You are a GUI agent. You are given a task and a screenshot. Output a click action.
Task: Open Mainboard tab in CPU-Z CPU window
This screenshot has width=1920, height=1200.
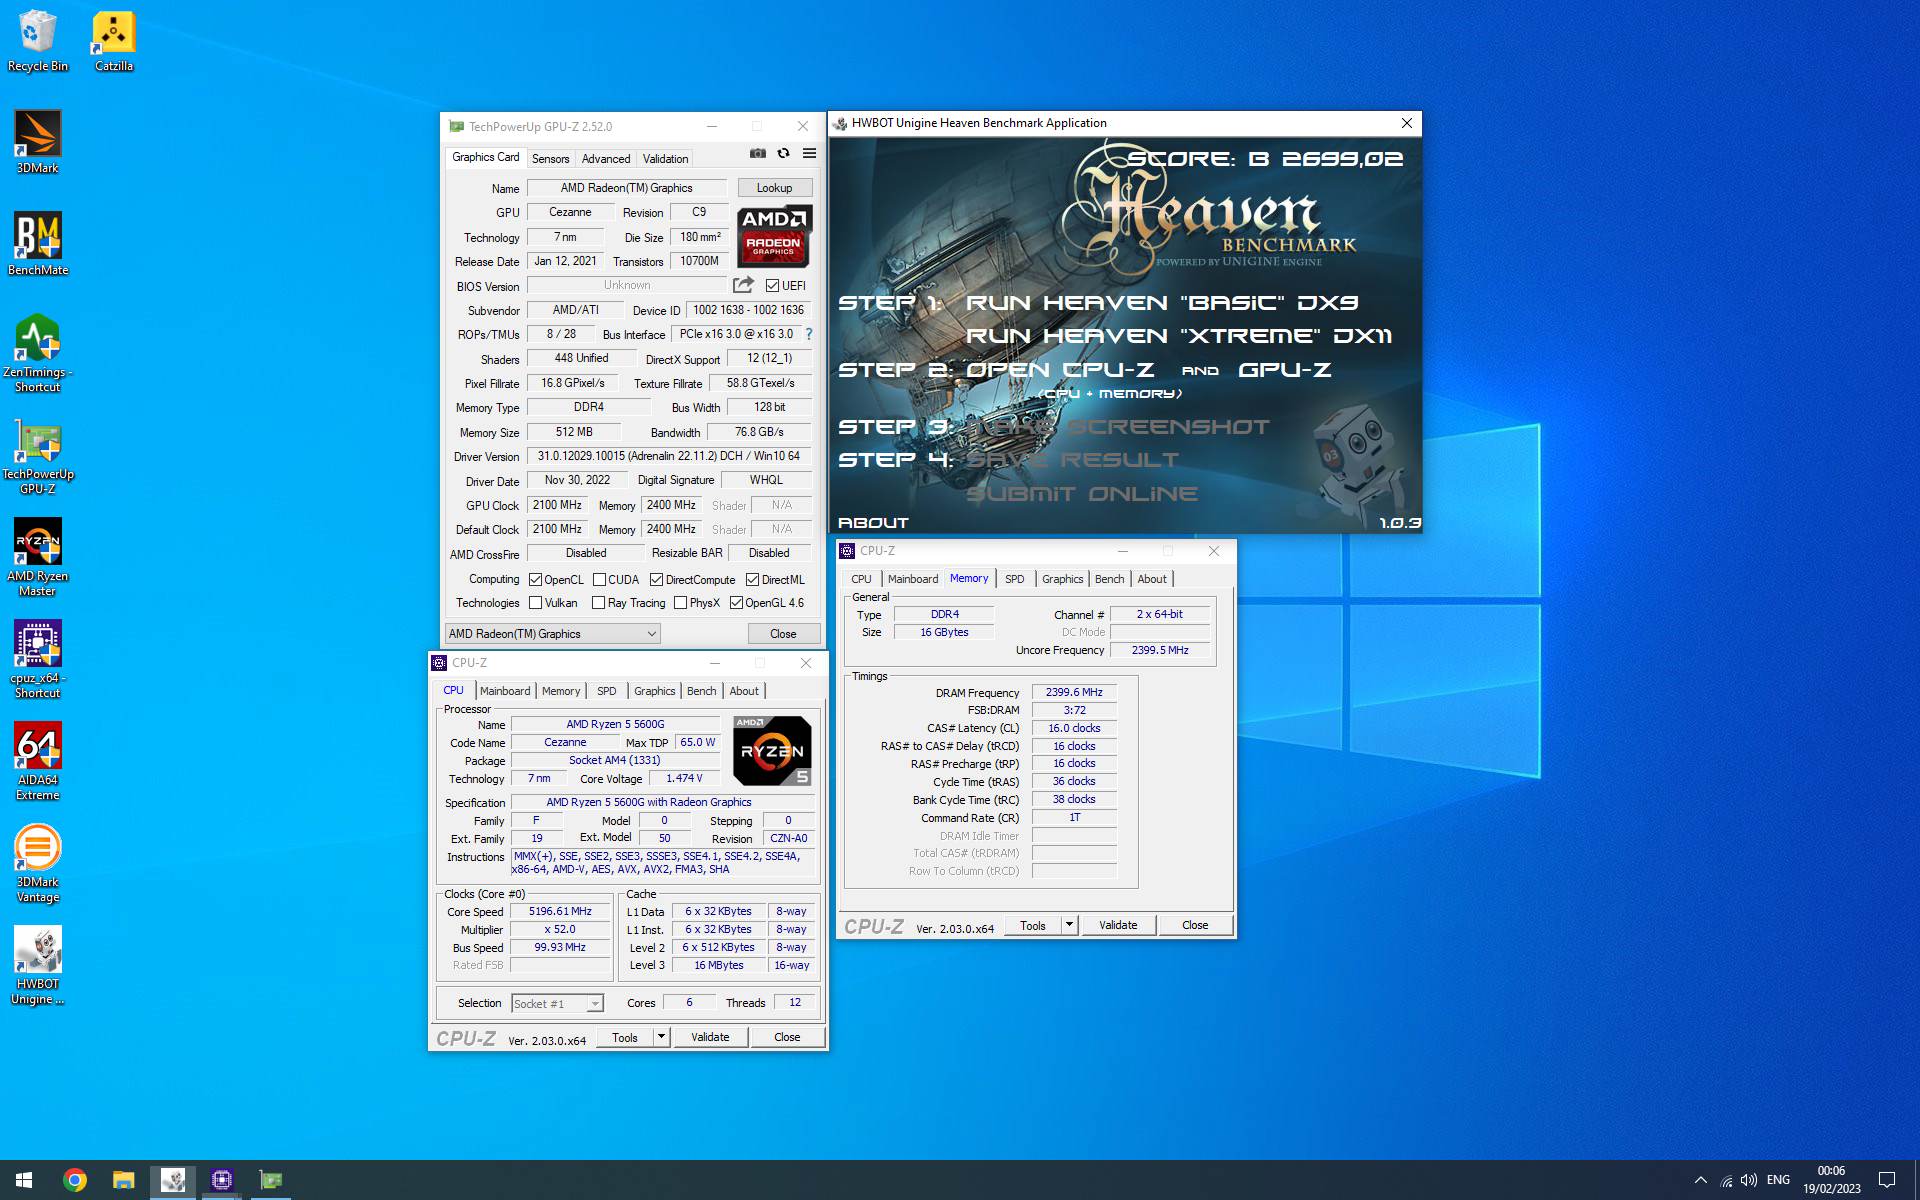coord(505,691)
